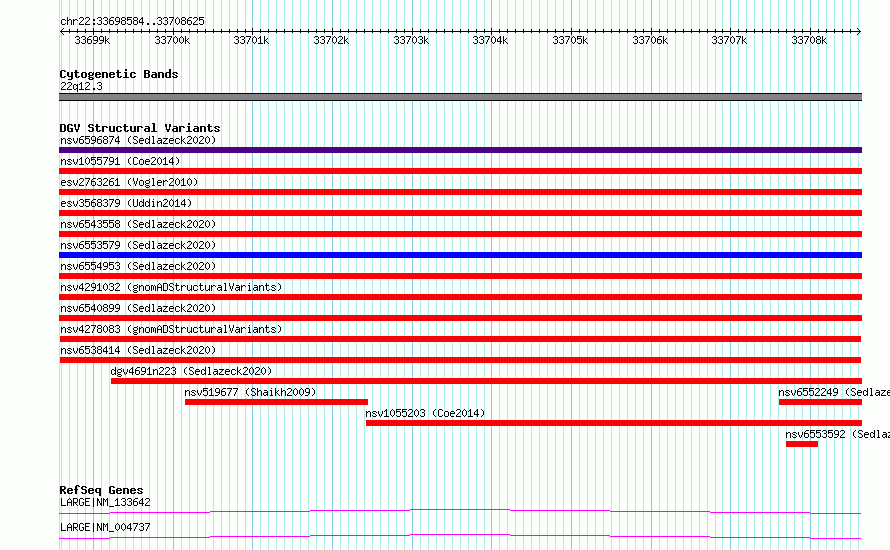Open the nsv4278083 (gnomADStructuralVariants) label
This screenshot has height=550, width=890.
pos(171,329)
